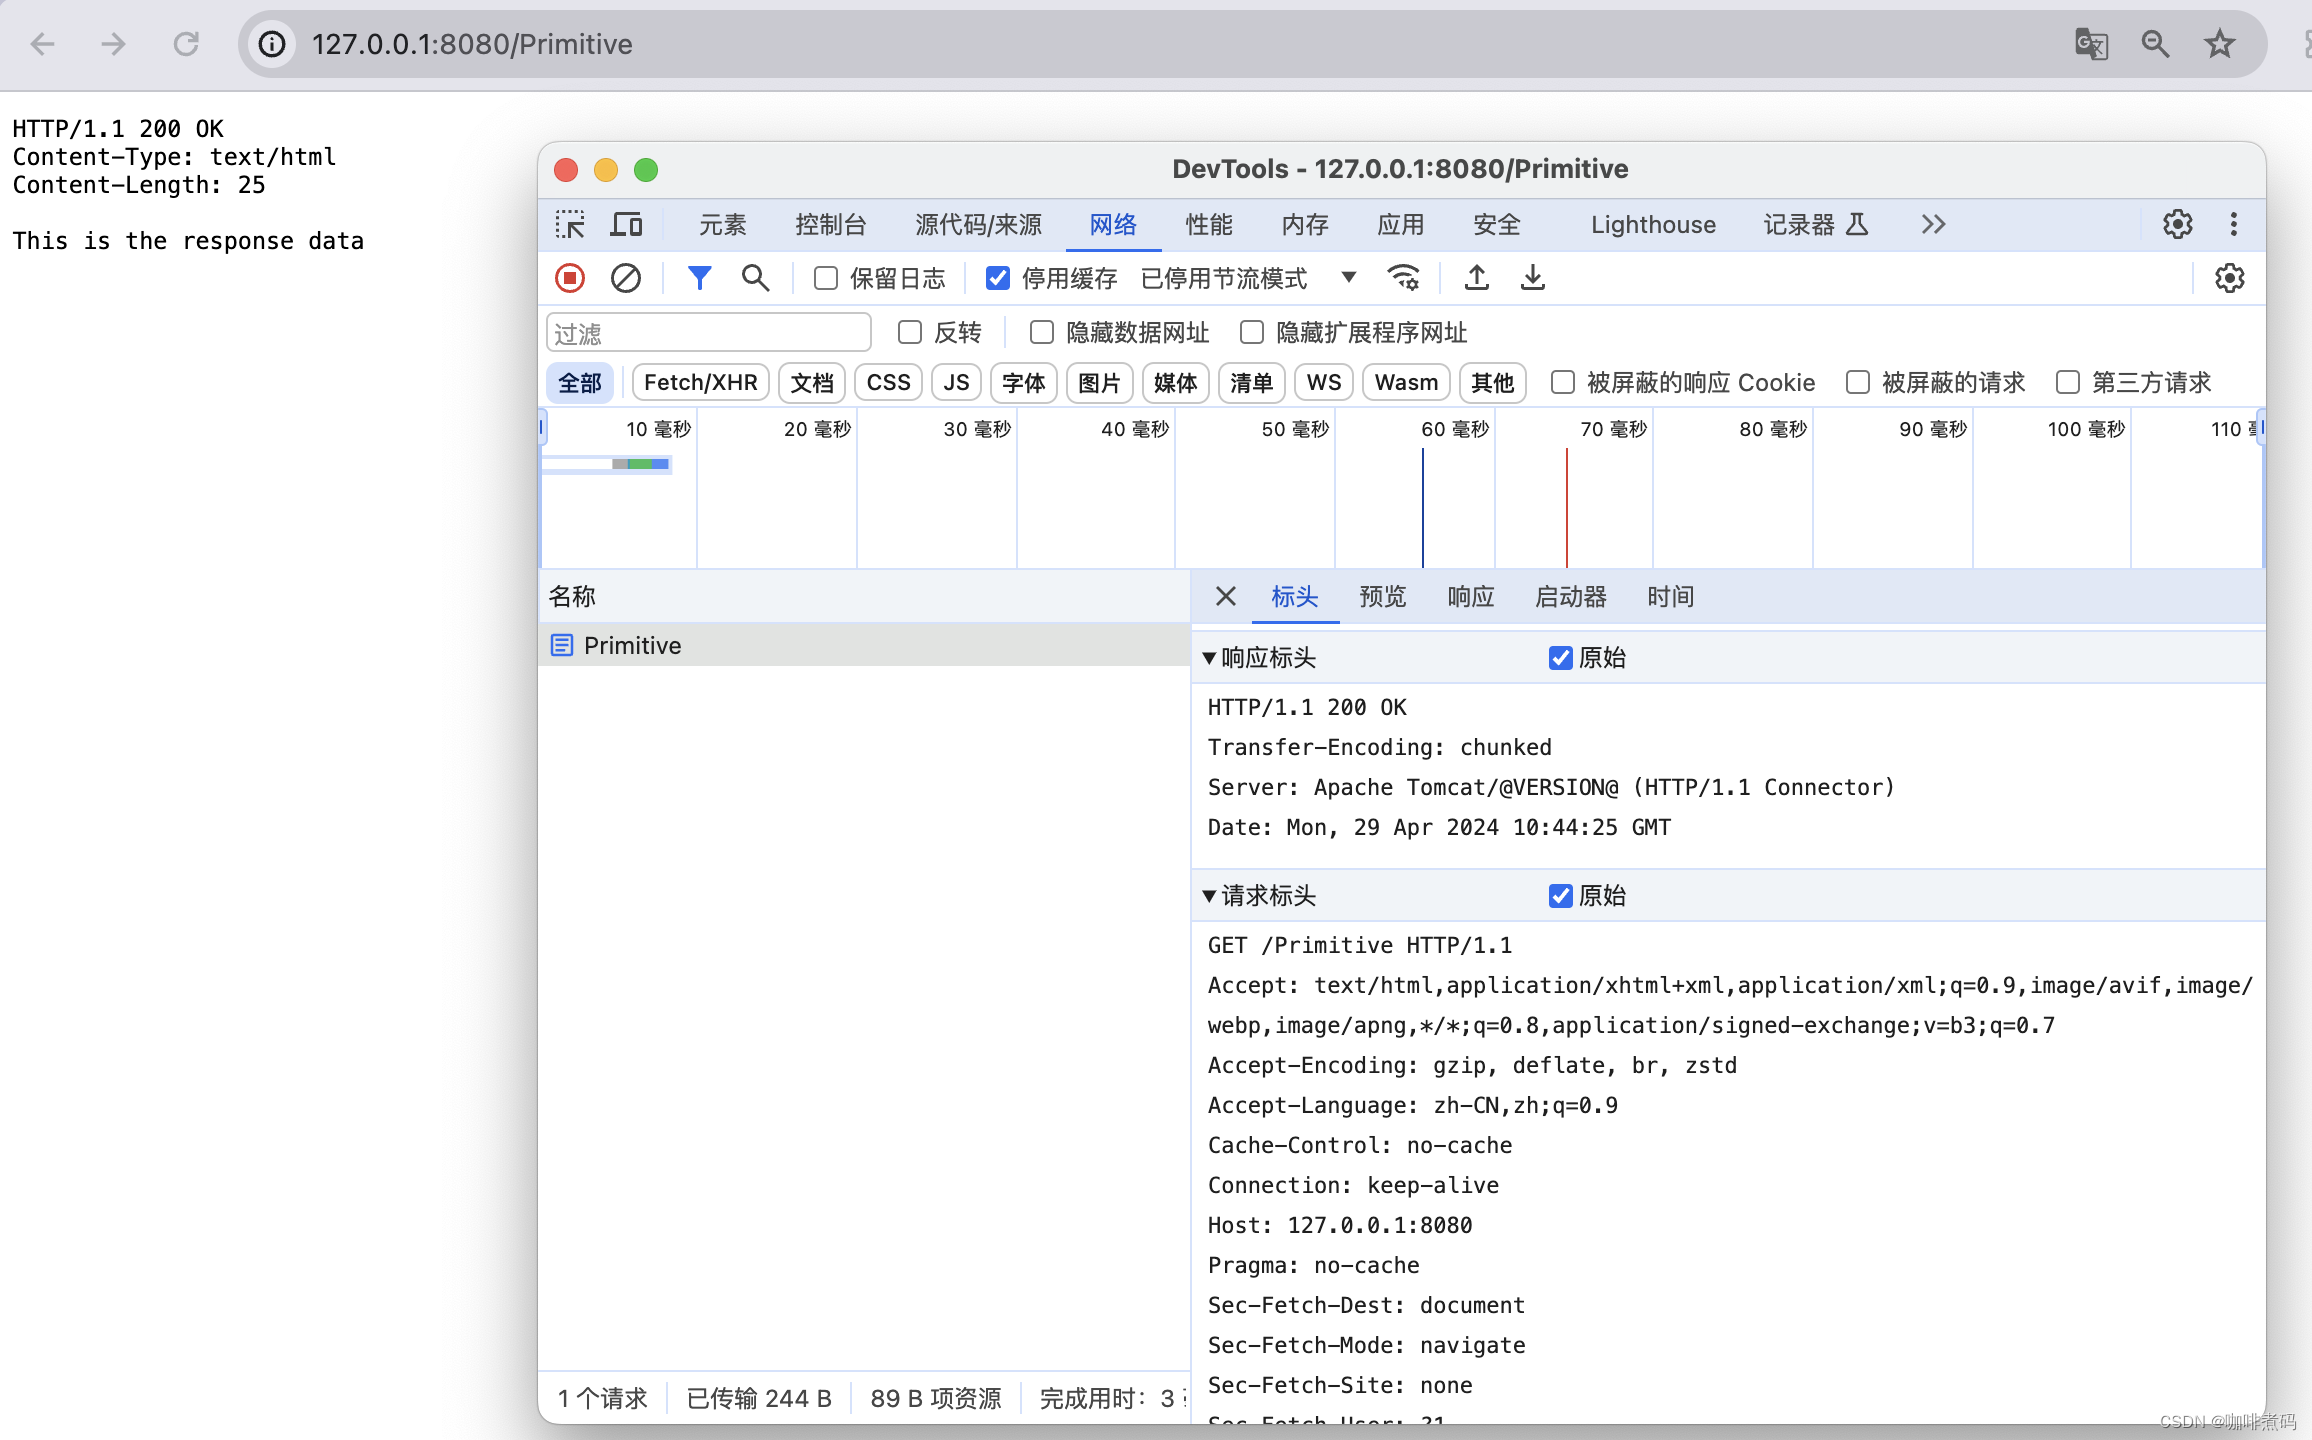Clear the network log with the clear icon
The height and width of the screenshot is (1440, 2312).
click(x=626, y=278)
